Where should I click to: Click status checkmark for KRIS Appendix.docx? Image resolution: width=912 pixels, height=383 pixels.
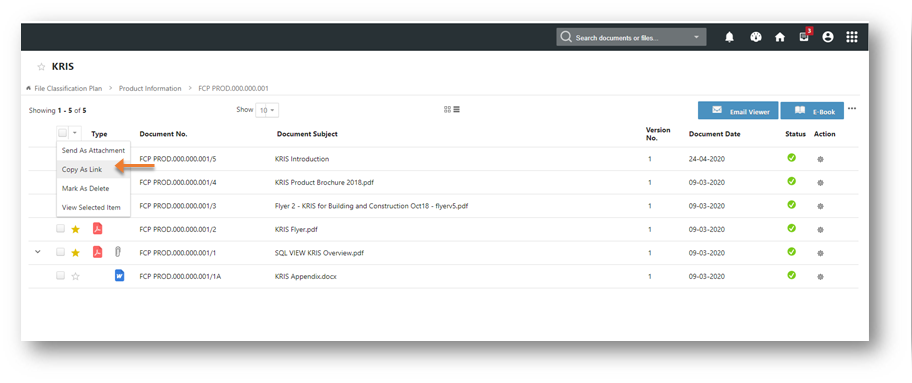click(791, 275)
